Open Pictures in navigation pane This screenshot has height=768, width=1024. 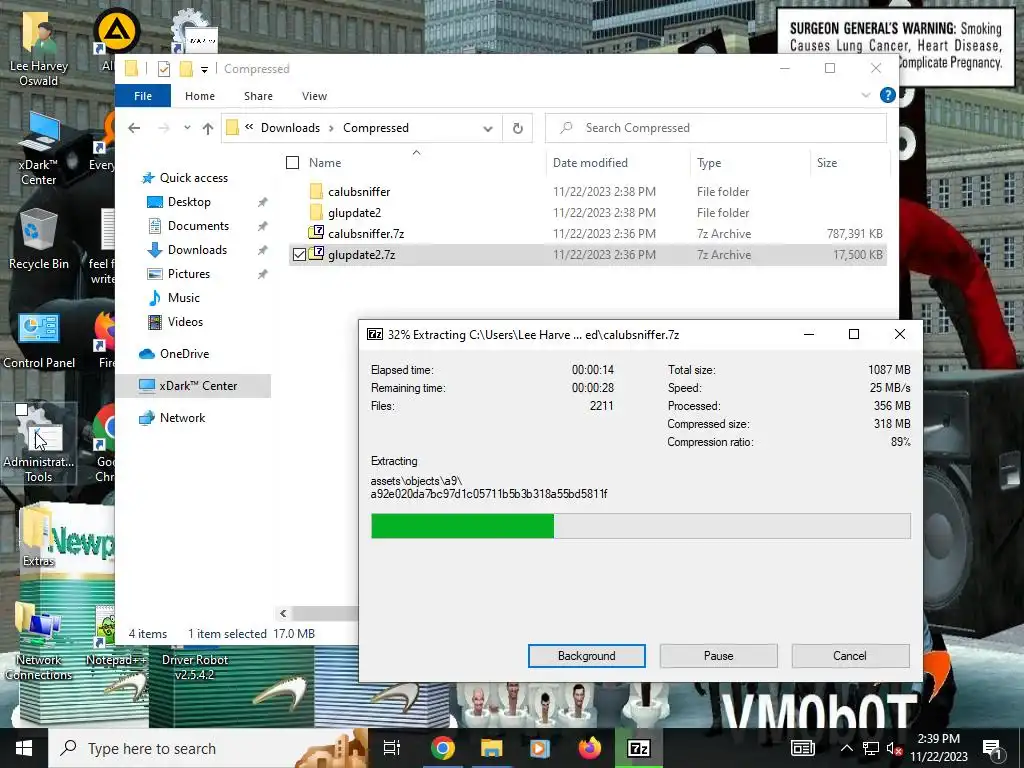[x=188, y=274]
